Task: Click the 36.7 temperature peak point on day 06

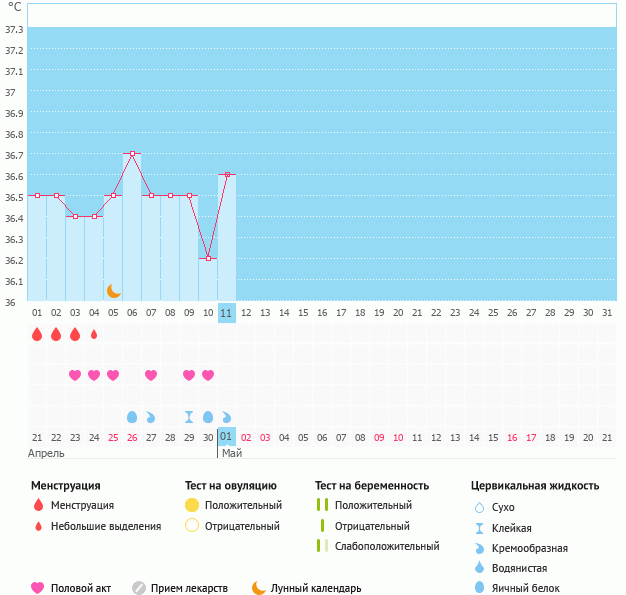Action: pyautogui.click(x=132, y=153)
